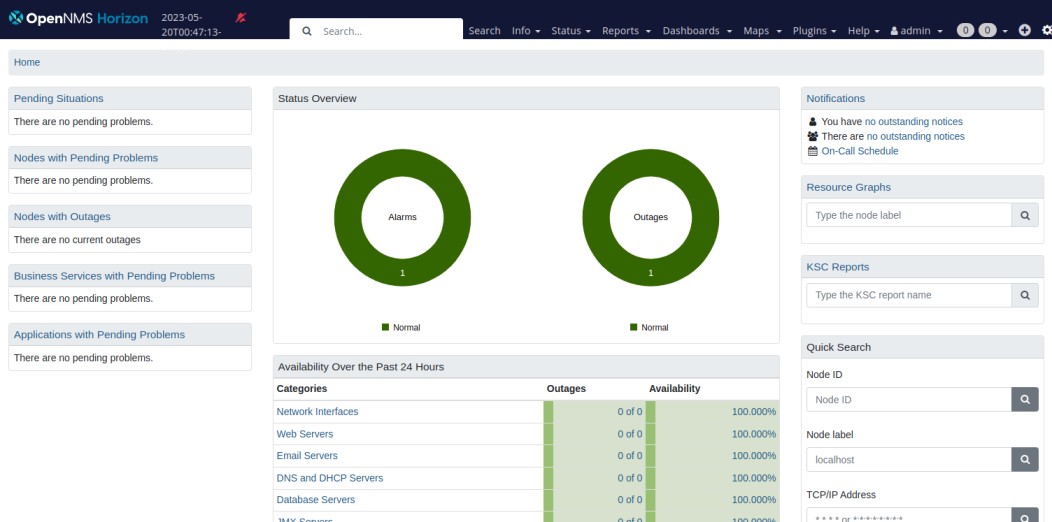Click the Node label search magnifier button

(x=1024, y=460)
